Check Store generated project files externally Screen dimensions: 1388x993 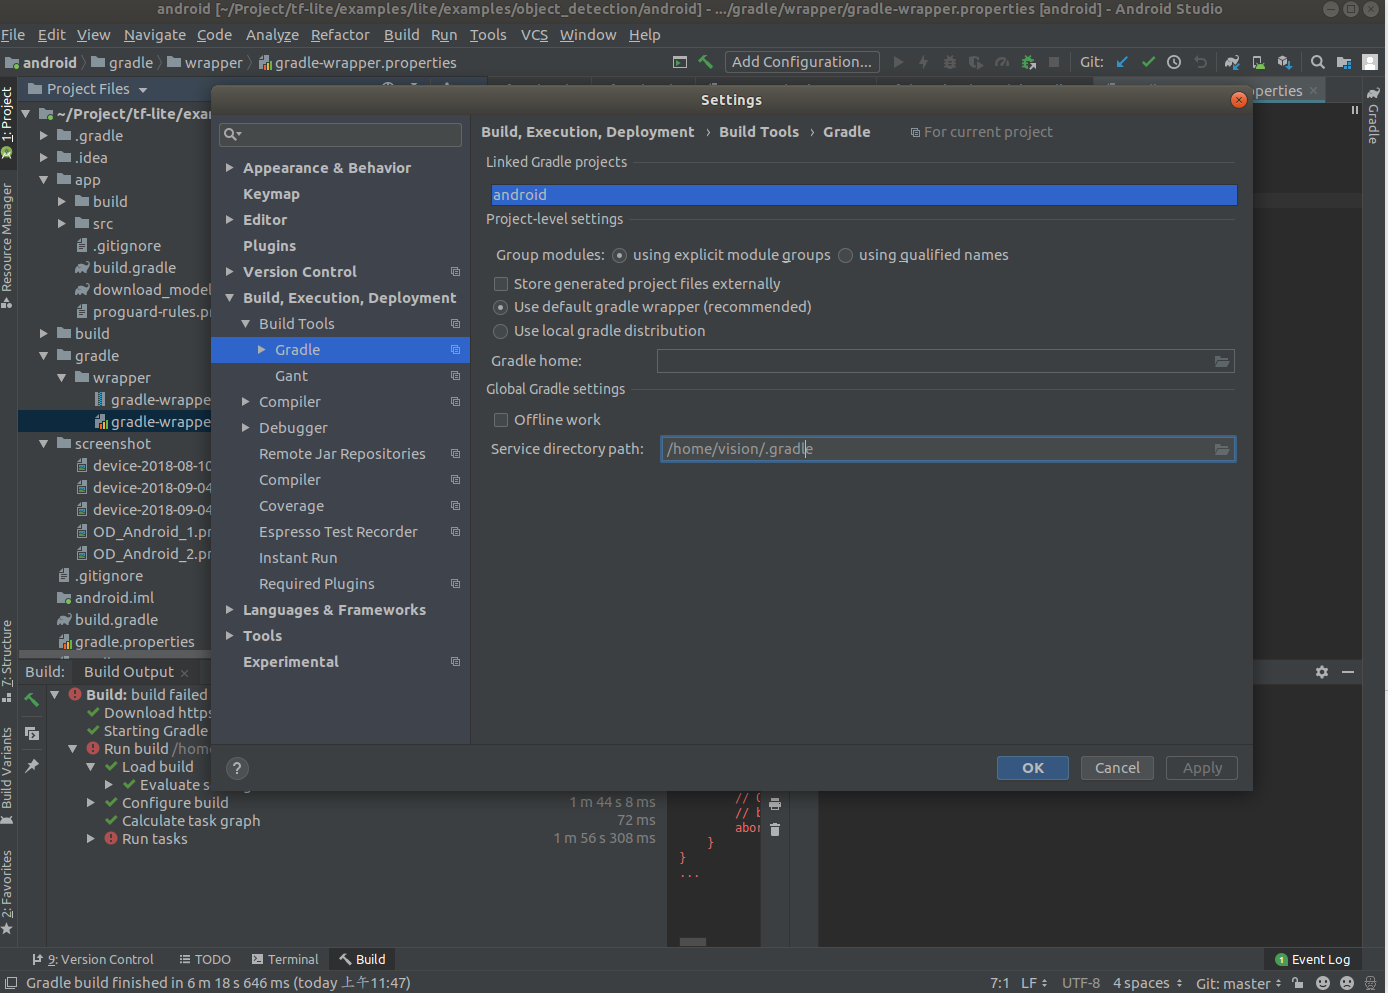[x=500, y=284]
